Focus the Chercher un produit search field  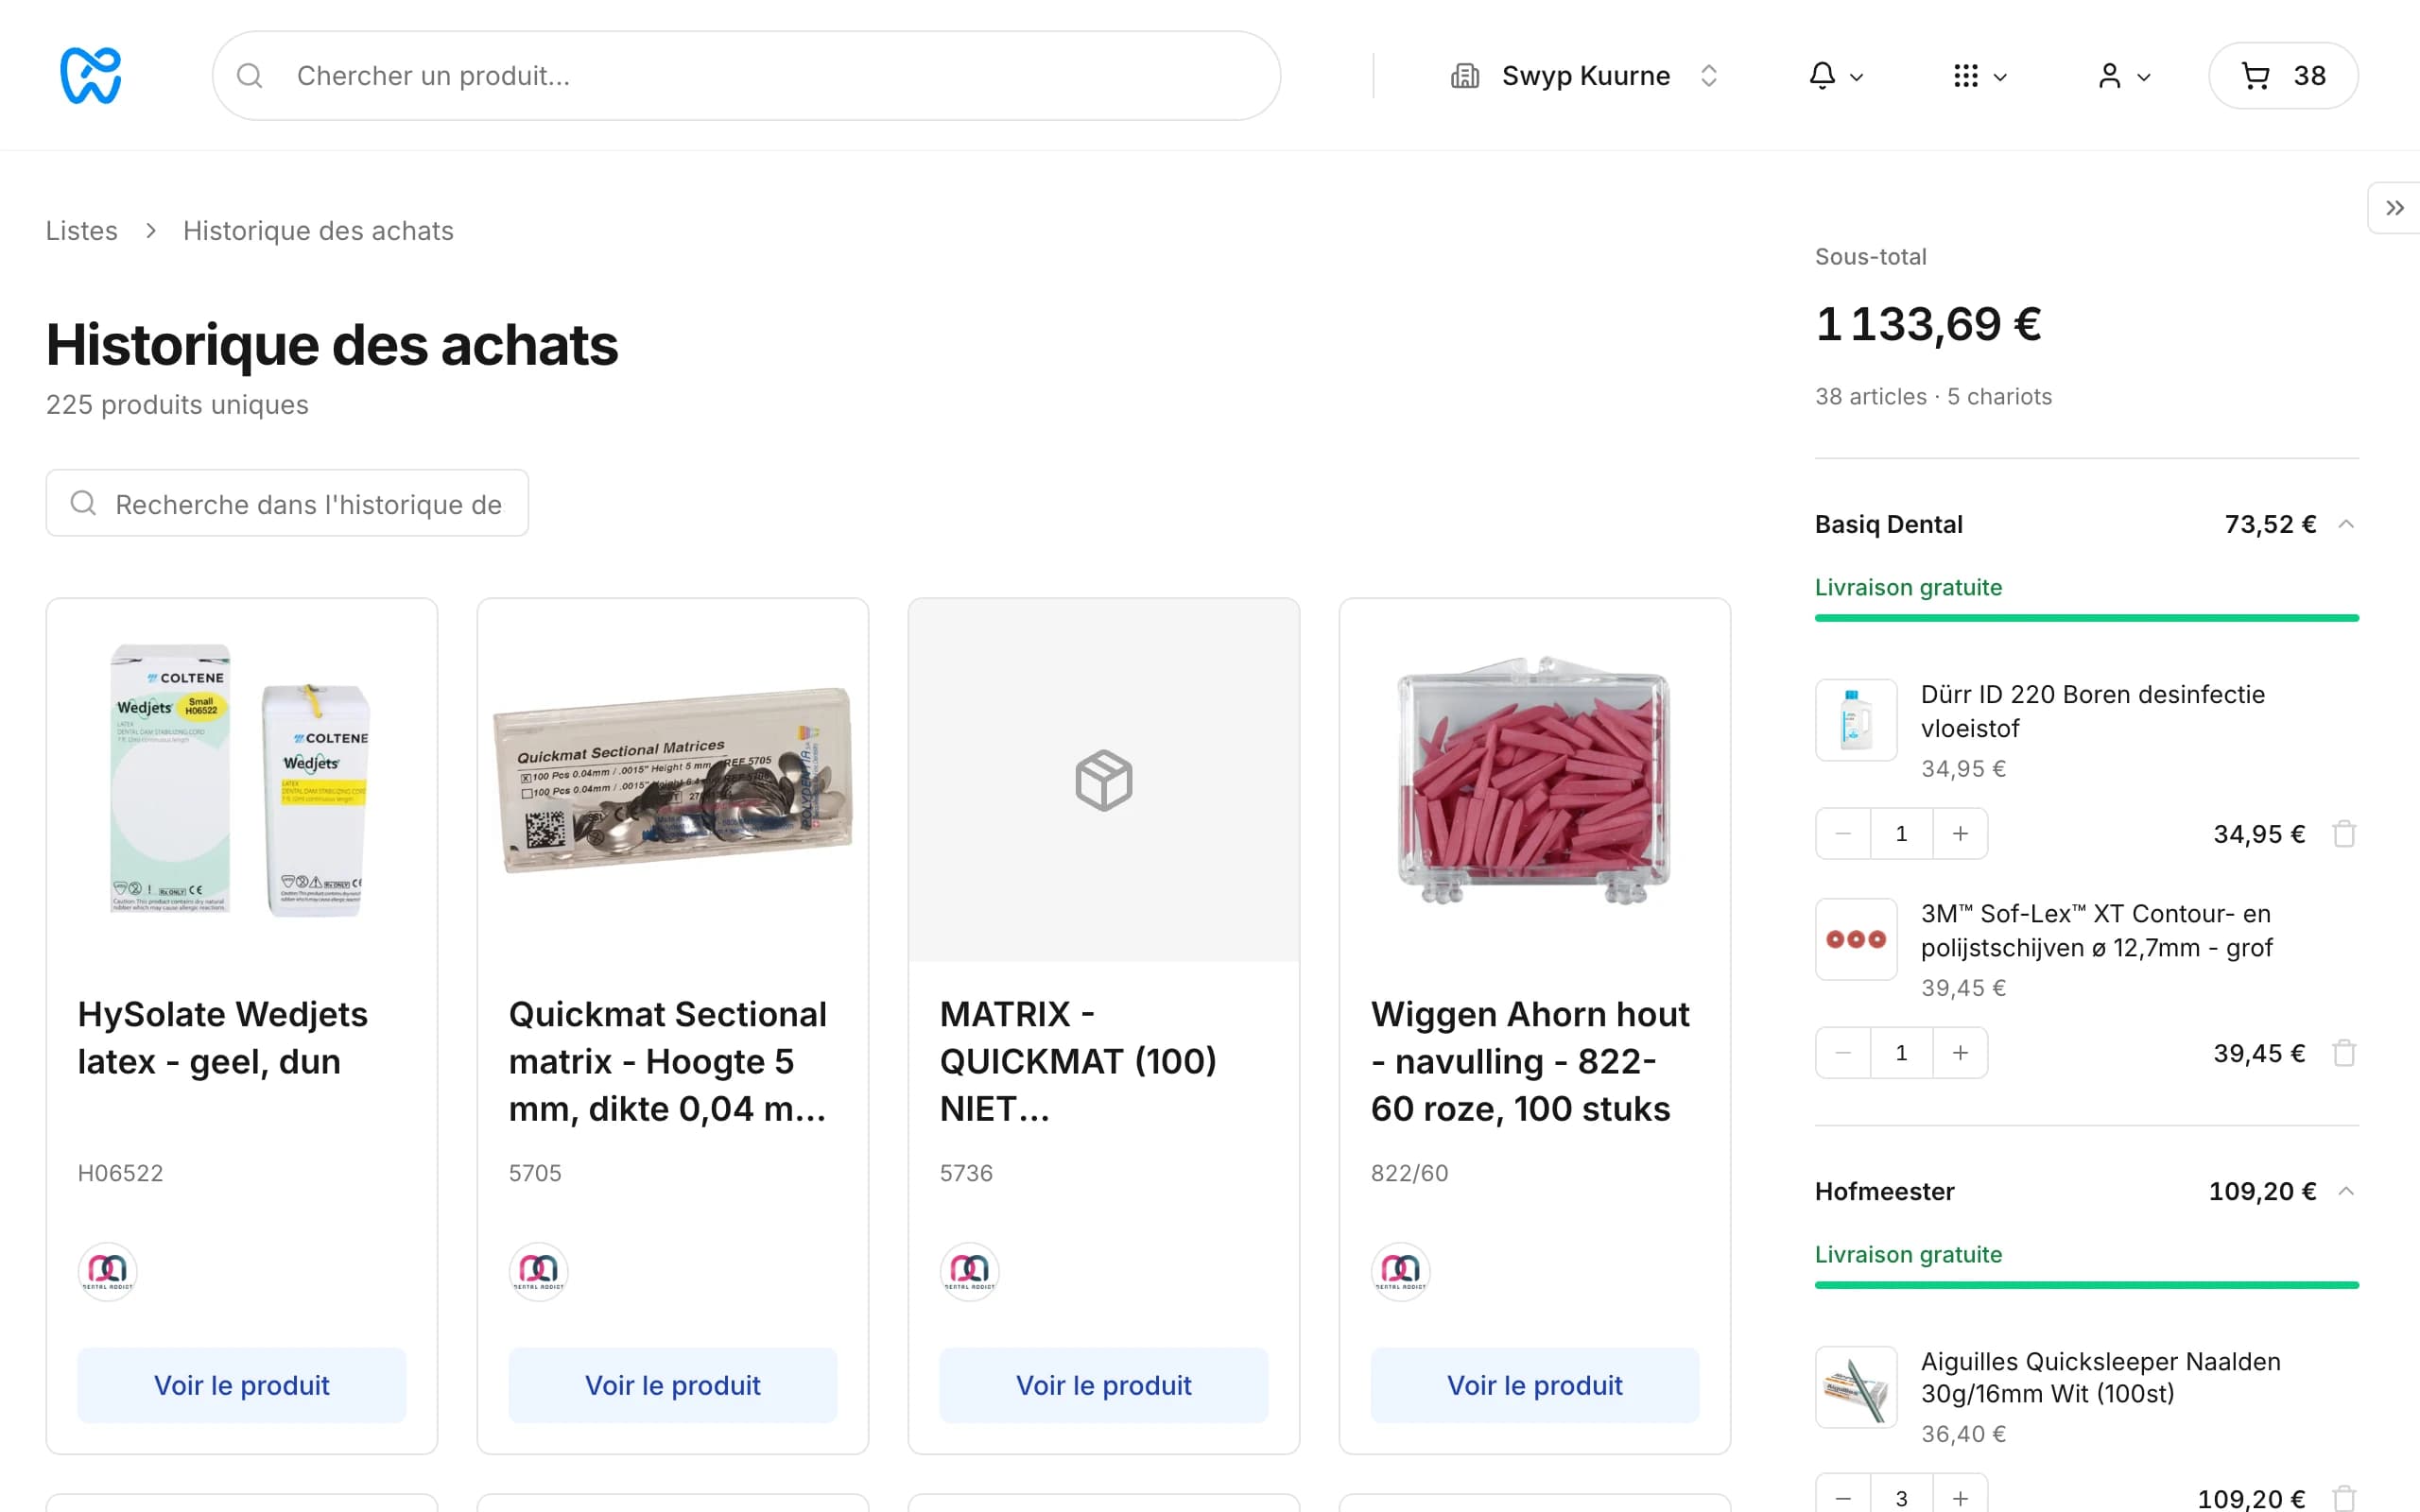746,76
